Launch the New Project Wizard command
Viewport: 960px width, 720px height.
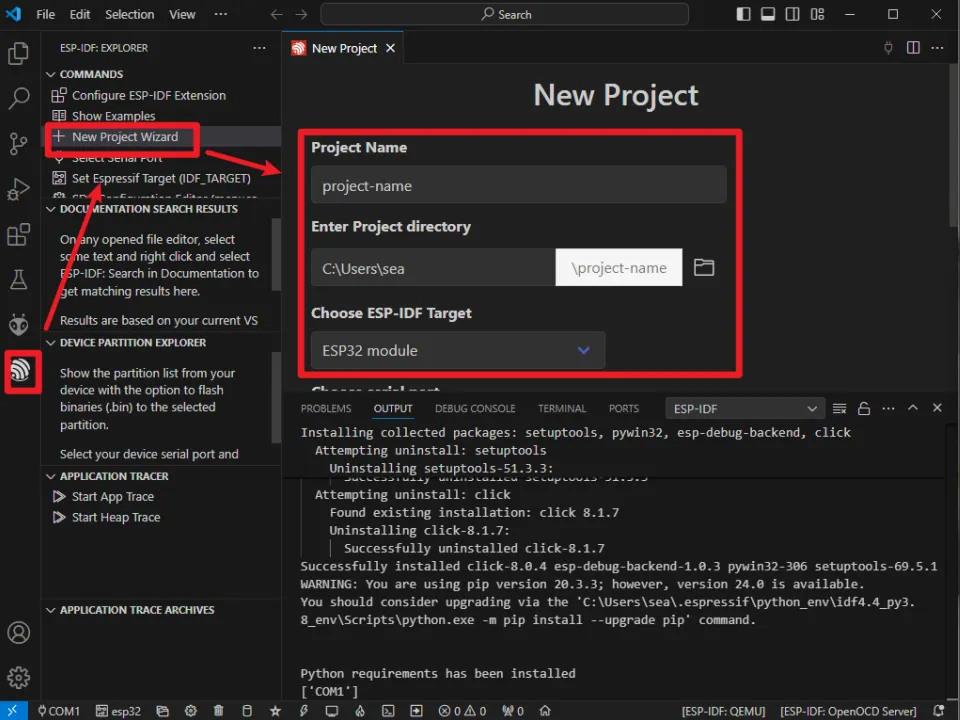[125, 137]
